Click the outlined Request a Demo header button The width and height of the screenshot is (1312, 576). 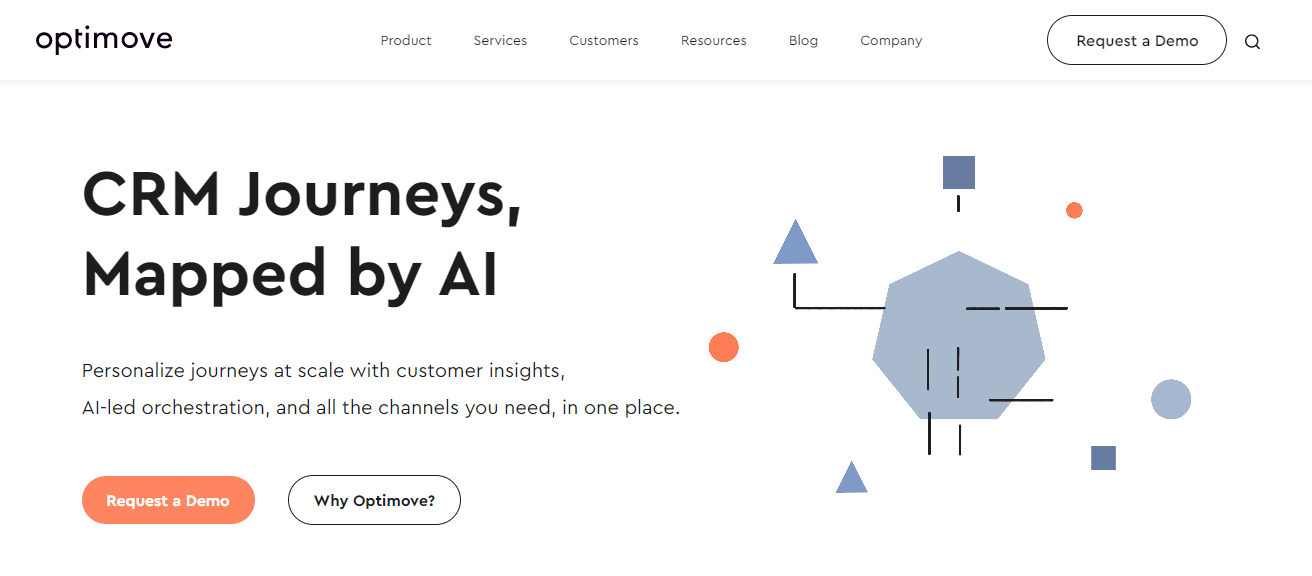tap(1137, 41)
